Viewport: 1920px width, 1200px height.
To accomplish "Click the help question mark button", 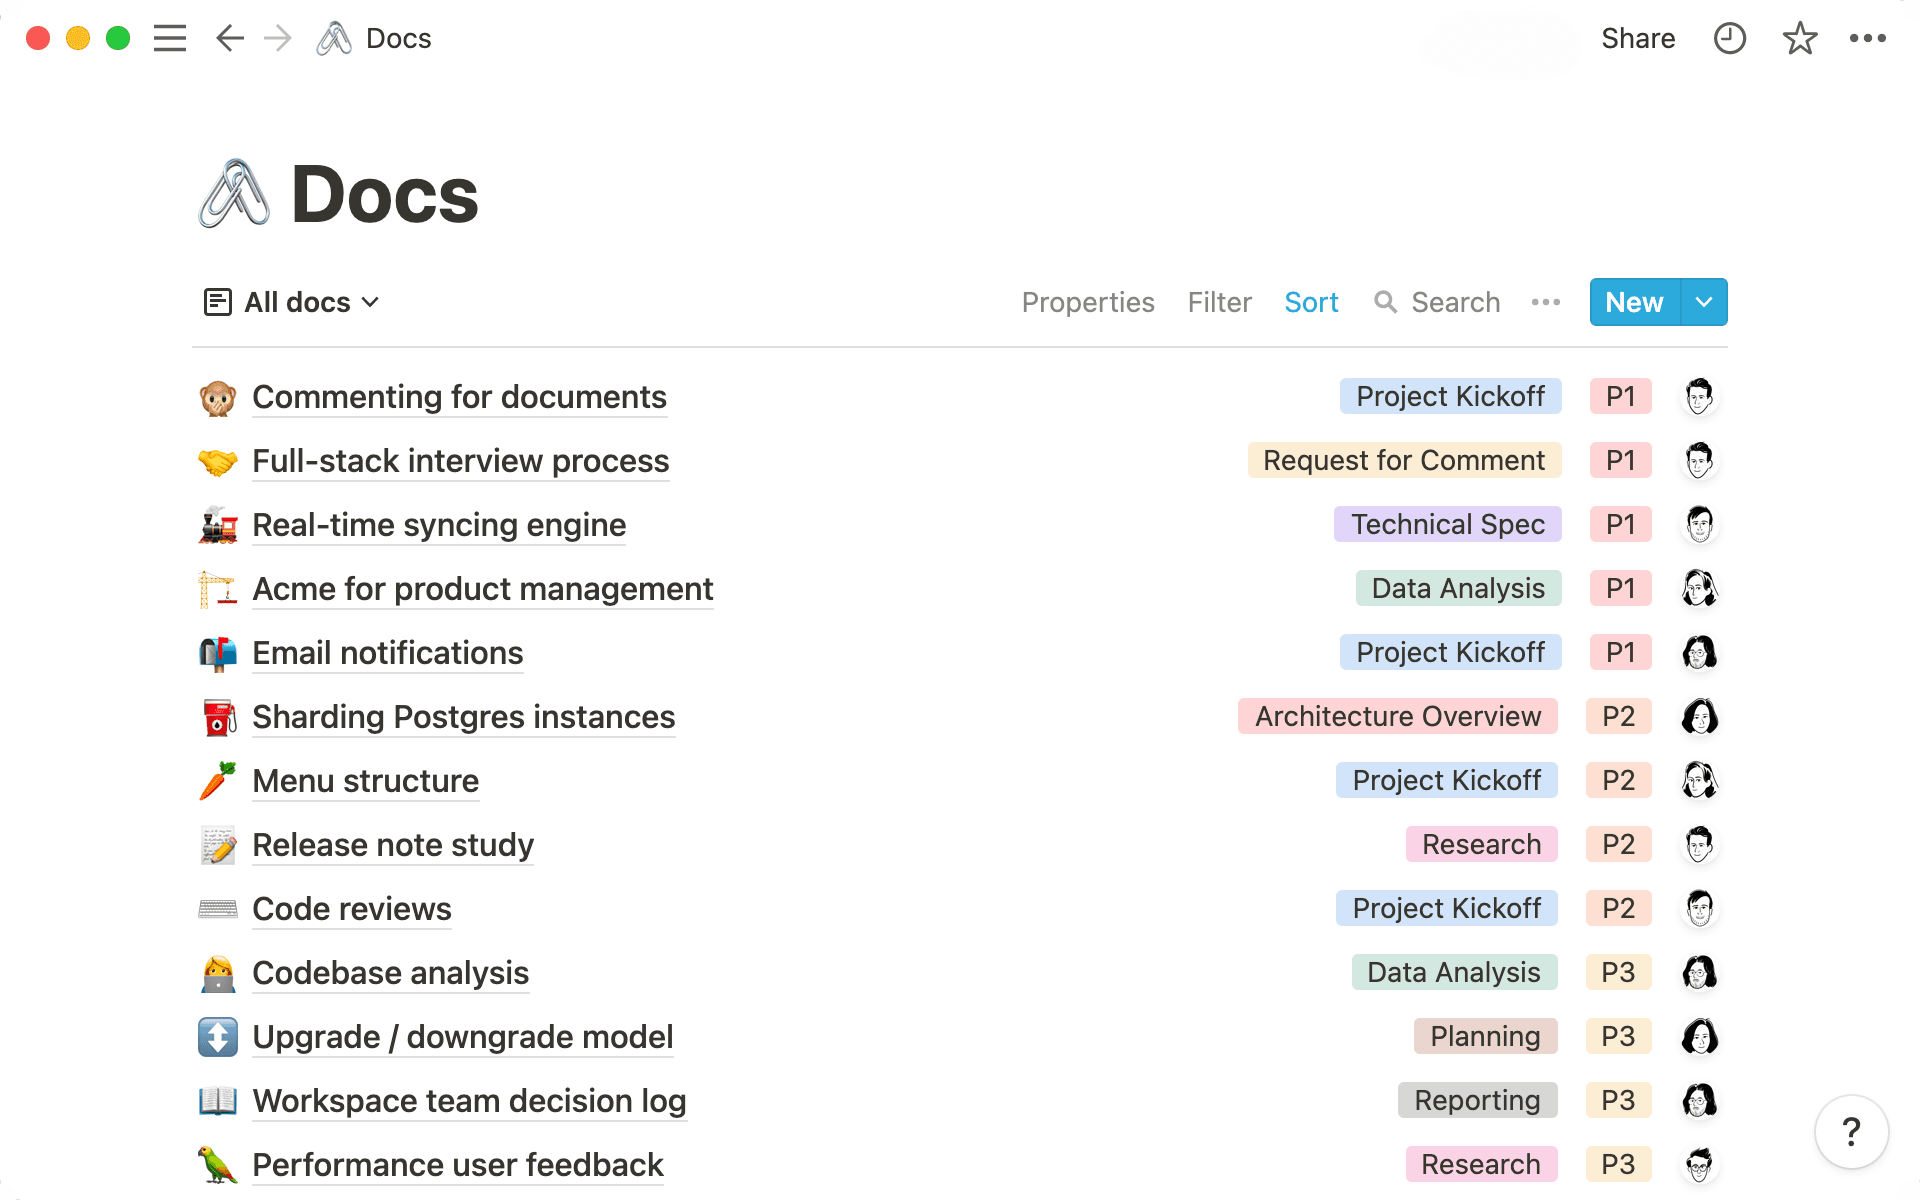I will [1851, 1132].
